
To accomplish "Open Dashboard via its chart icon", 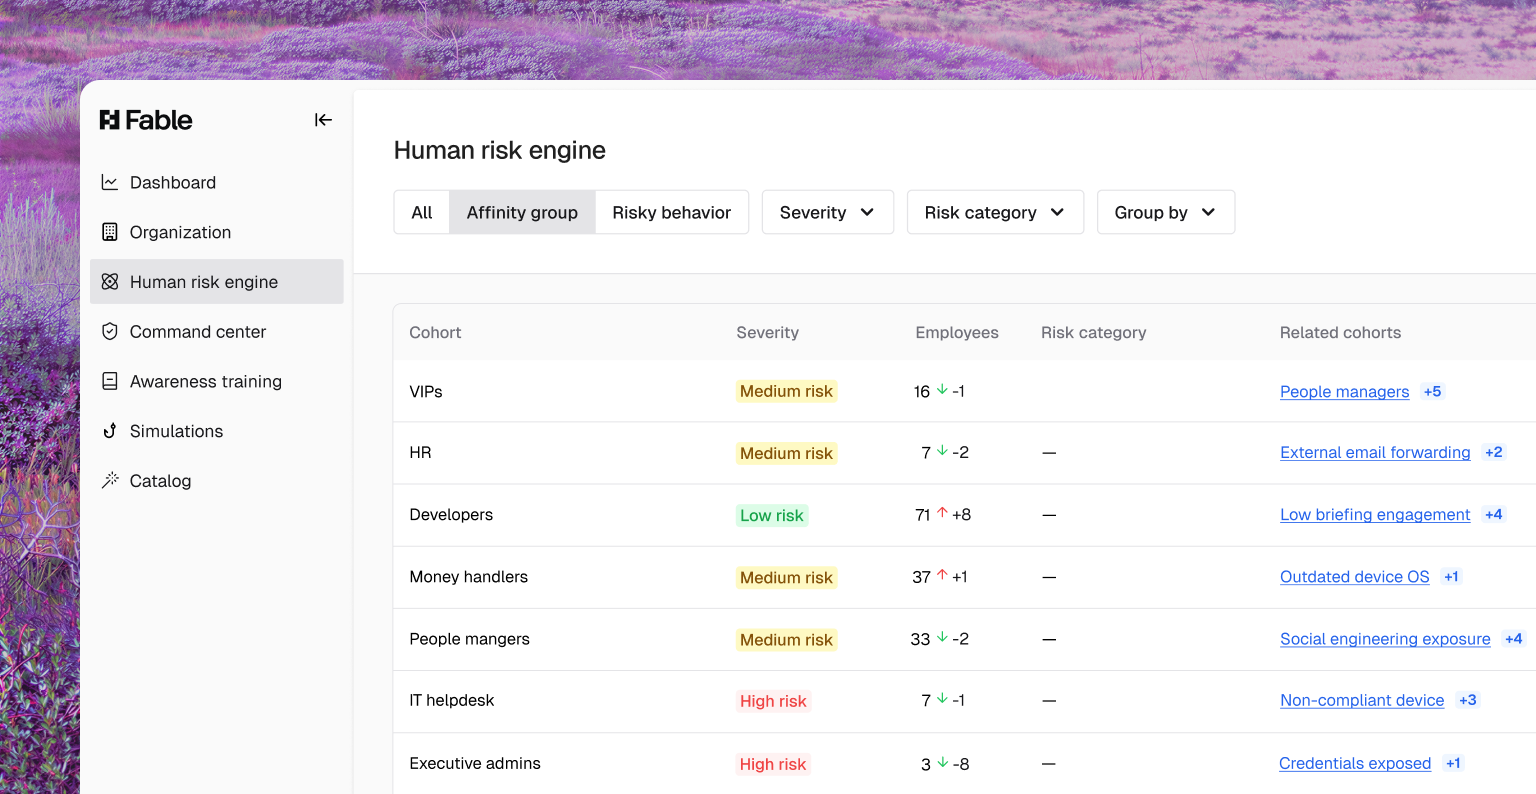I will point(110,182).
